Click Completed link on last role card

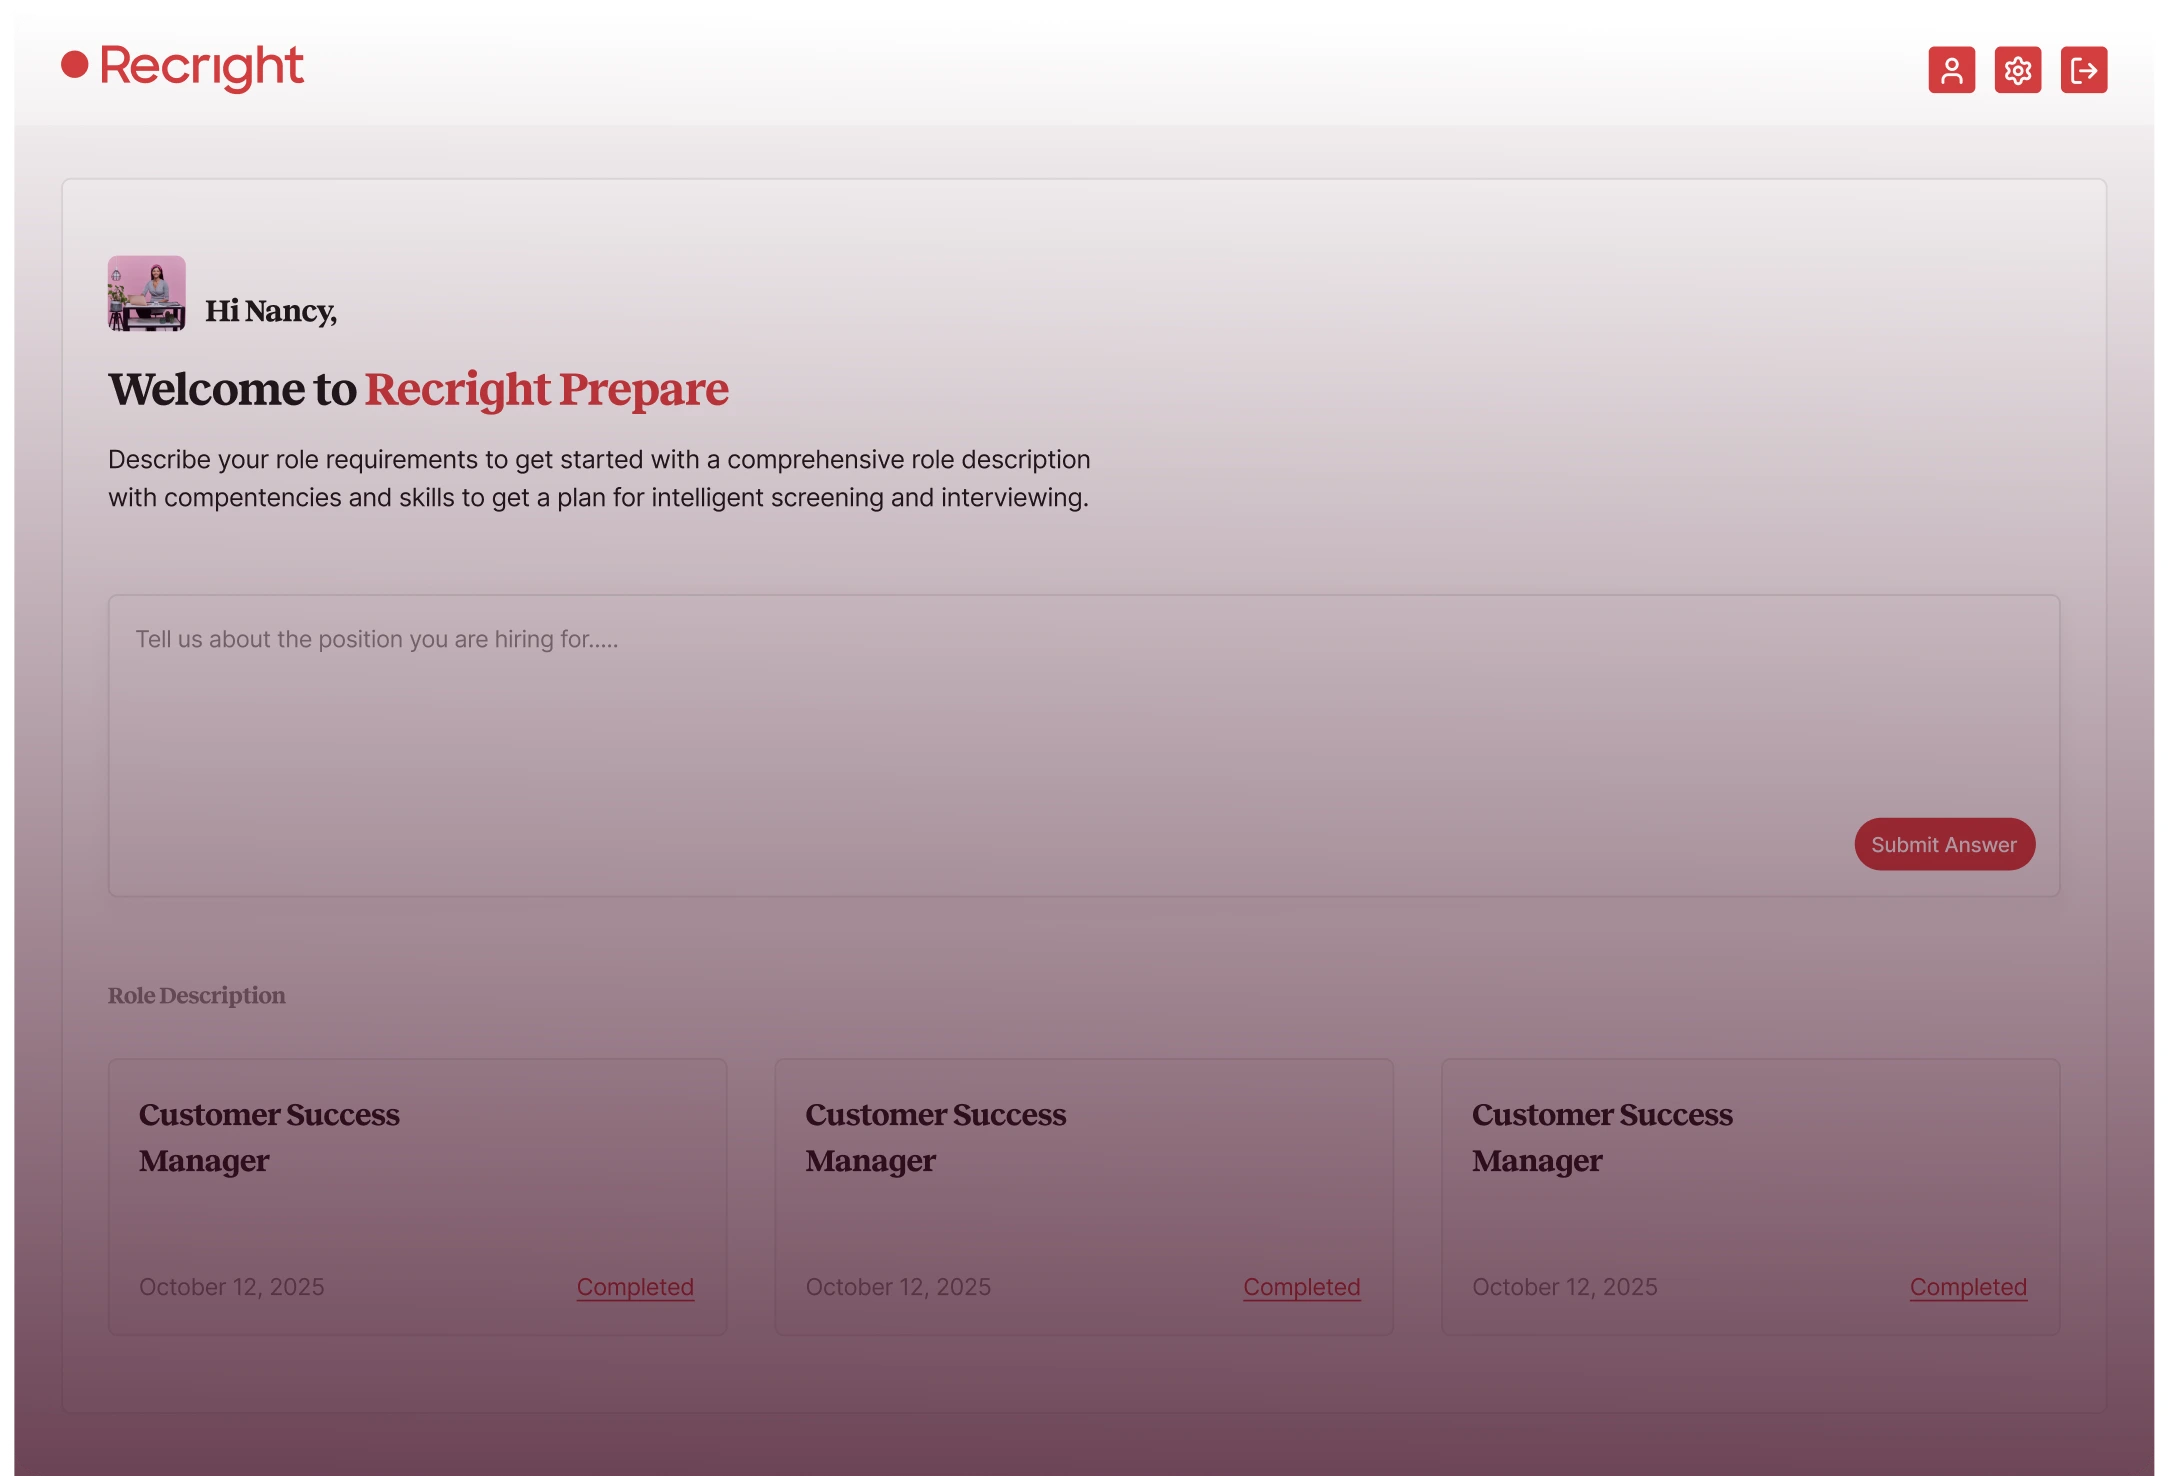tap(1967, 1287)
